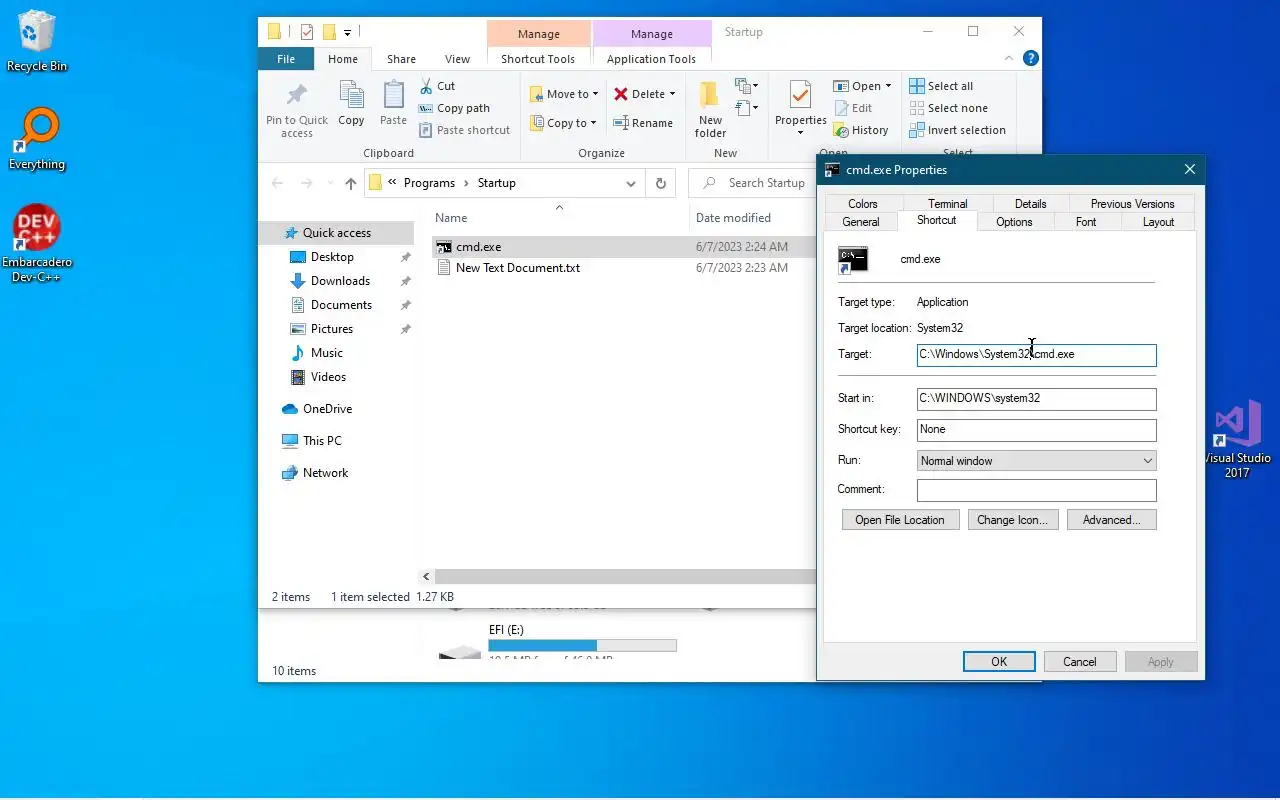1280x800 pixels.
Task: Select New Text Document.txt file
Action: (x=517, y=268)
